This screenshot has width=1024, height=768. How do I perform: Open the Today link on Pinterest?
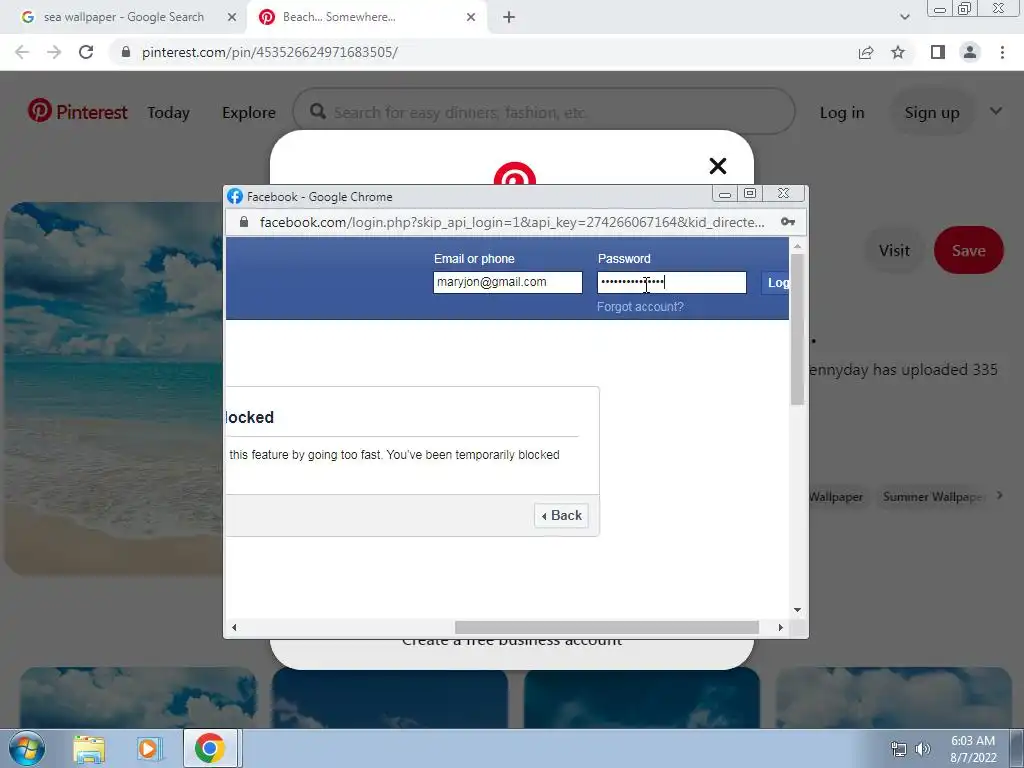pos(168,112)
